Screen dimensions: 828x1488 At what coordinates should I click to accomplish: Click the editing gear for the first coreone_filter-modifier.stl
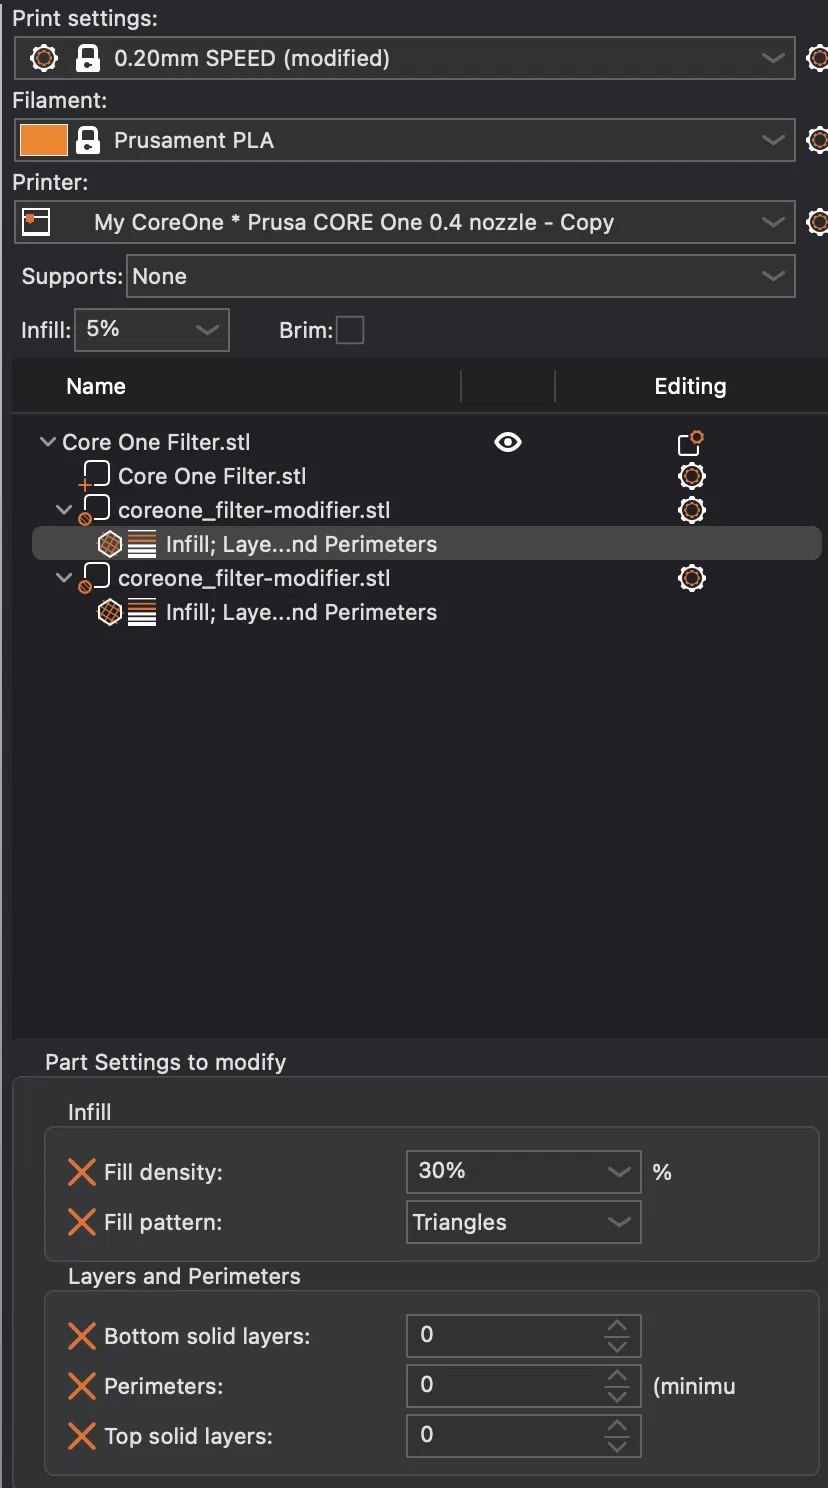[691, 510]
